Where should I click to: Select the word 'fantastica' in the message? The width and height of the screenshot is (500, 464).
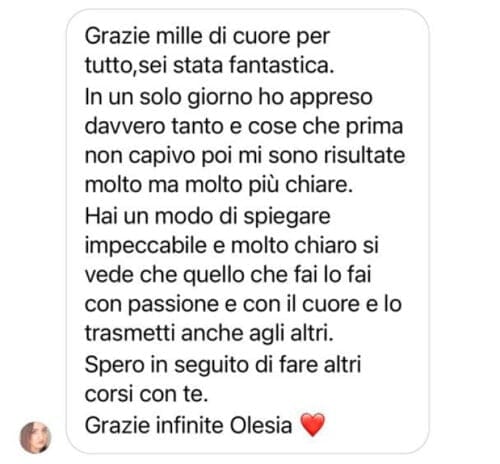pos(281,65)
